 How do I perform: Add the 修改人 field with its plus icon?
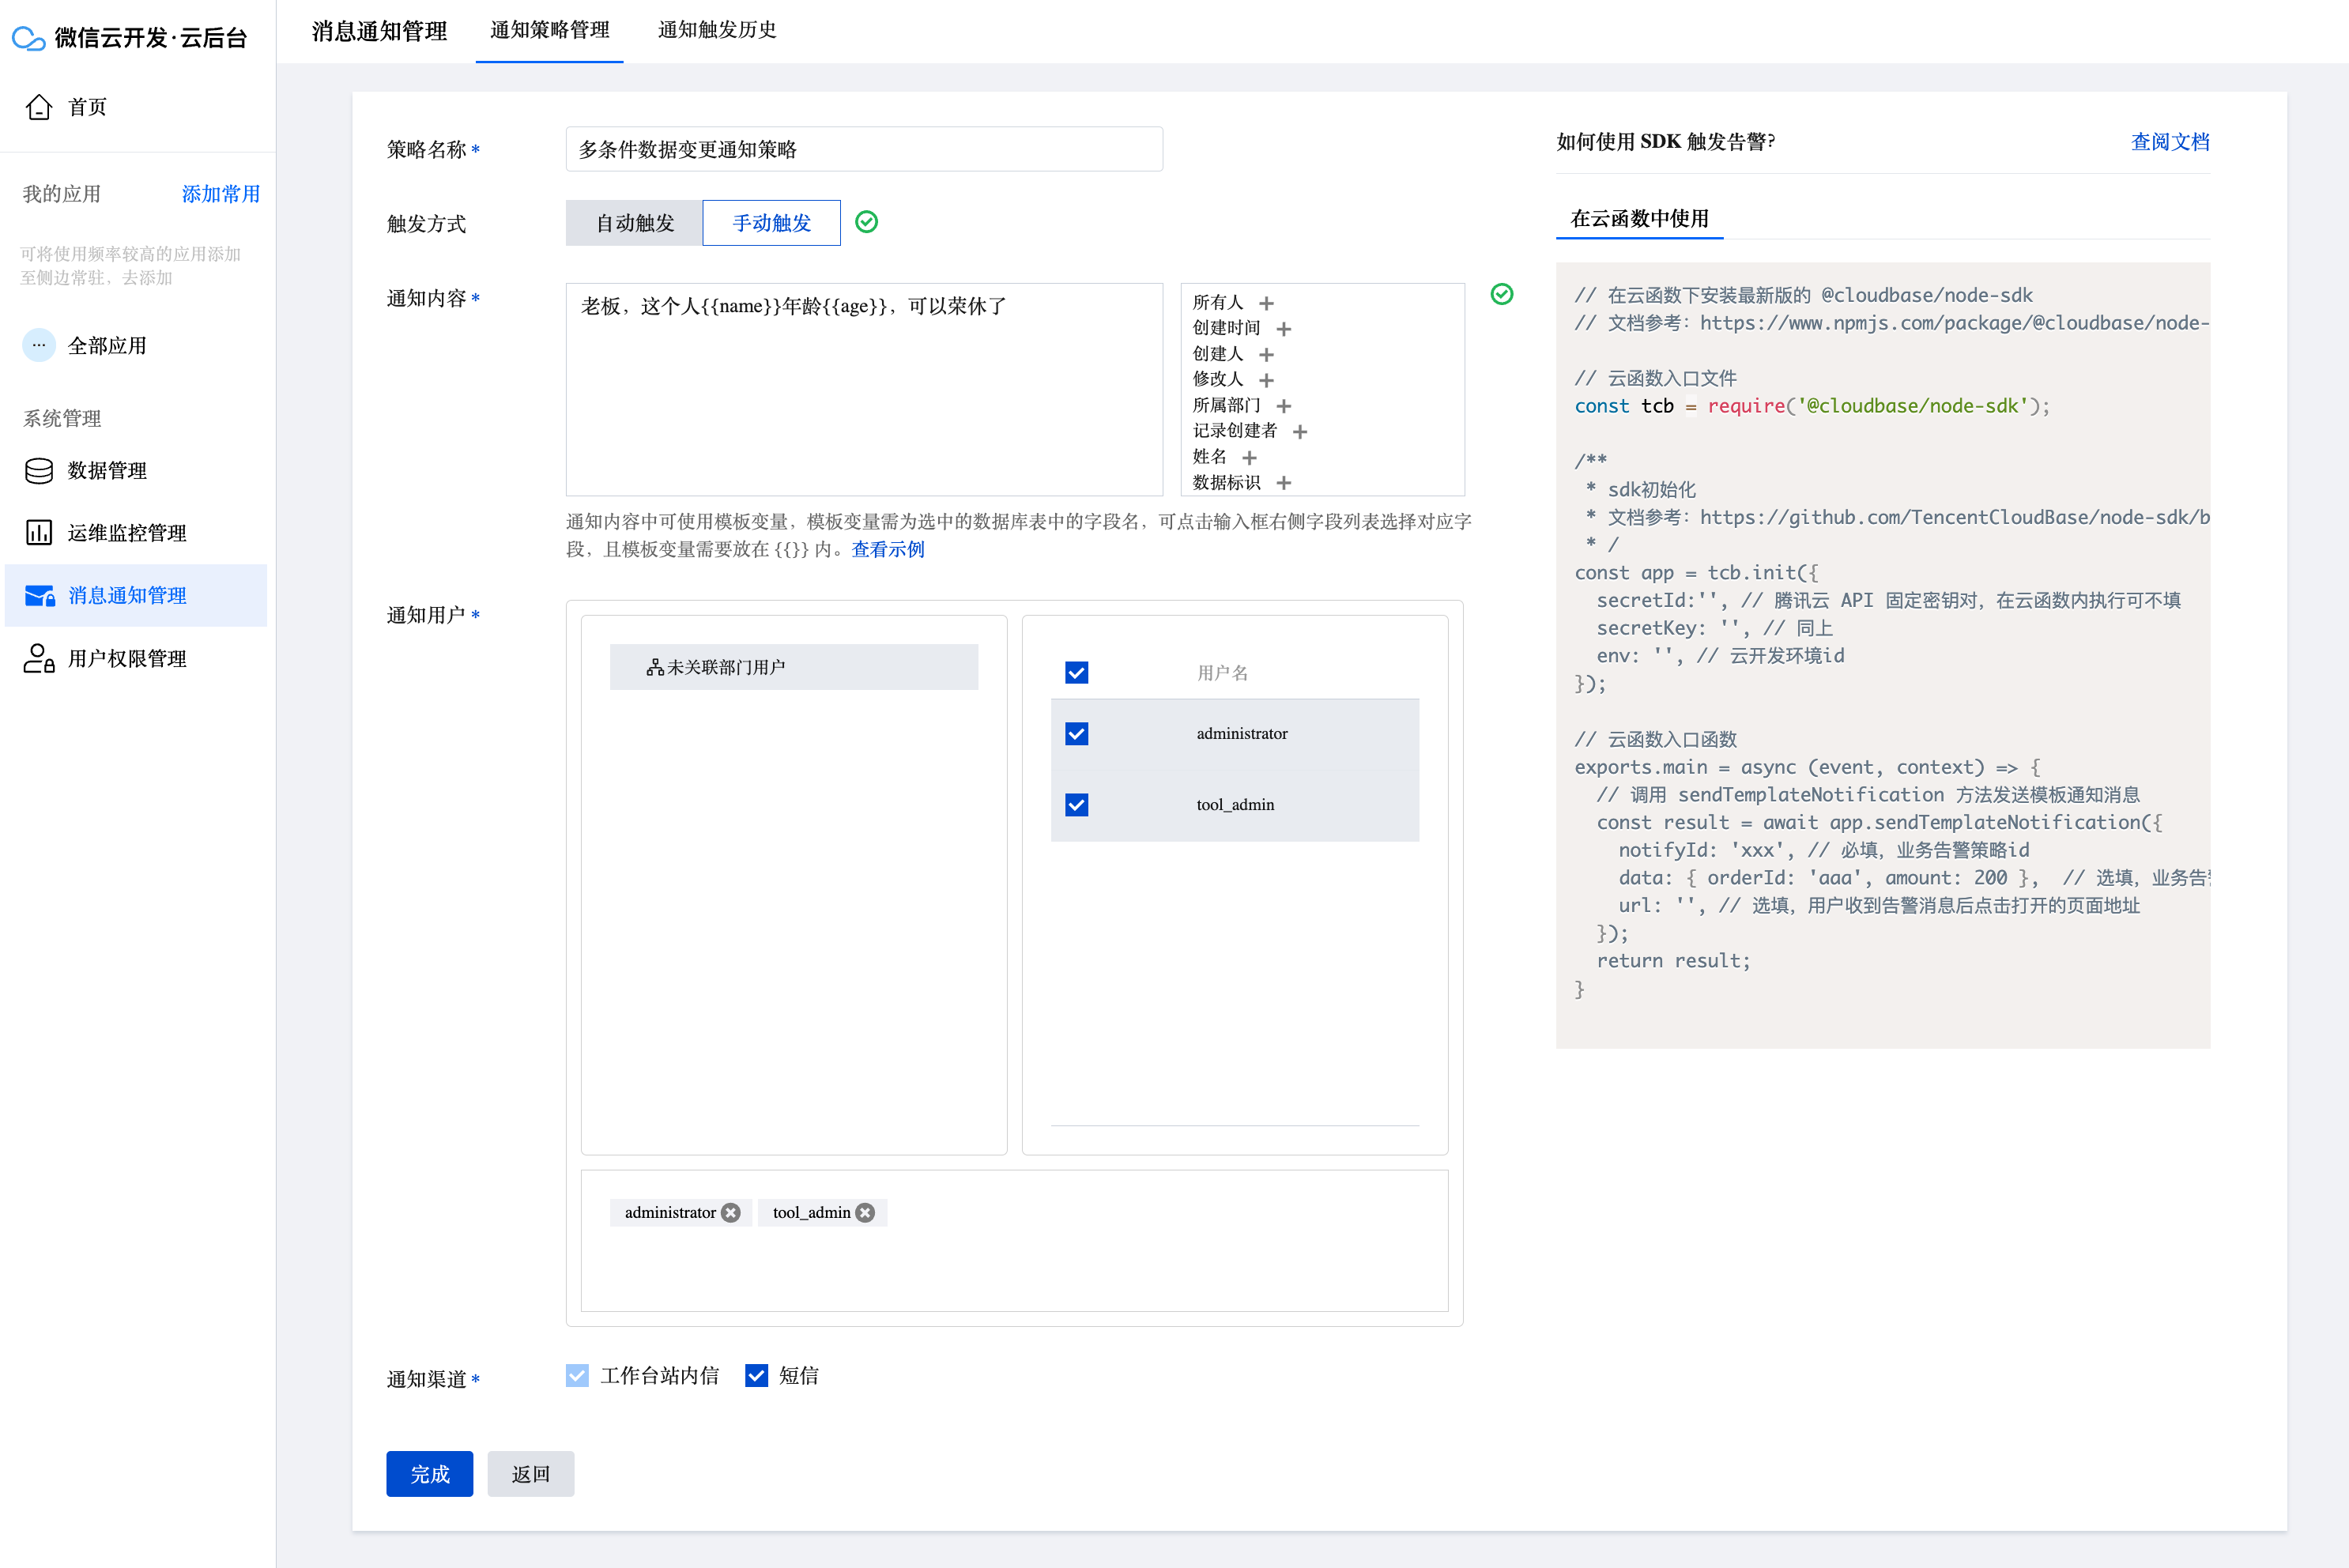(1266, 380)
